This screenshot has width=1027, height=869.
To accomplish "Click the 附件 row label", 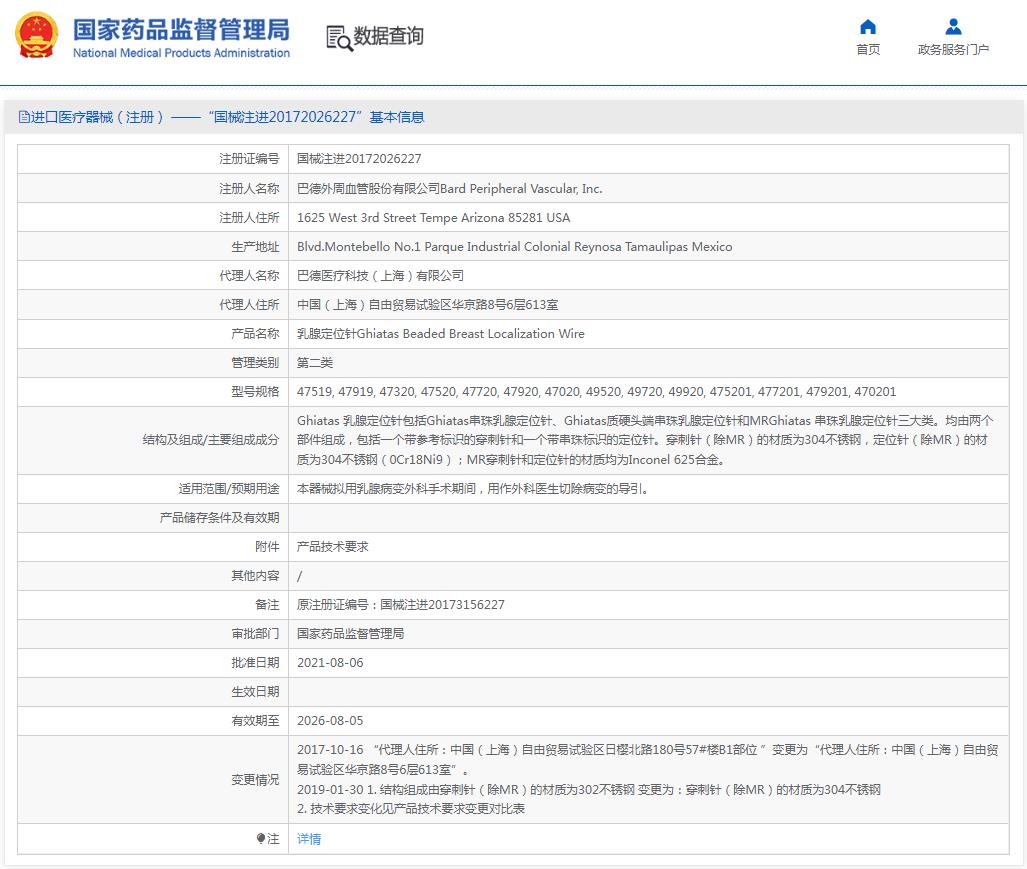I will point(267,546).
